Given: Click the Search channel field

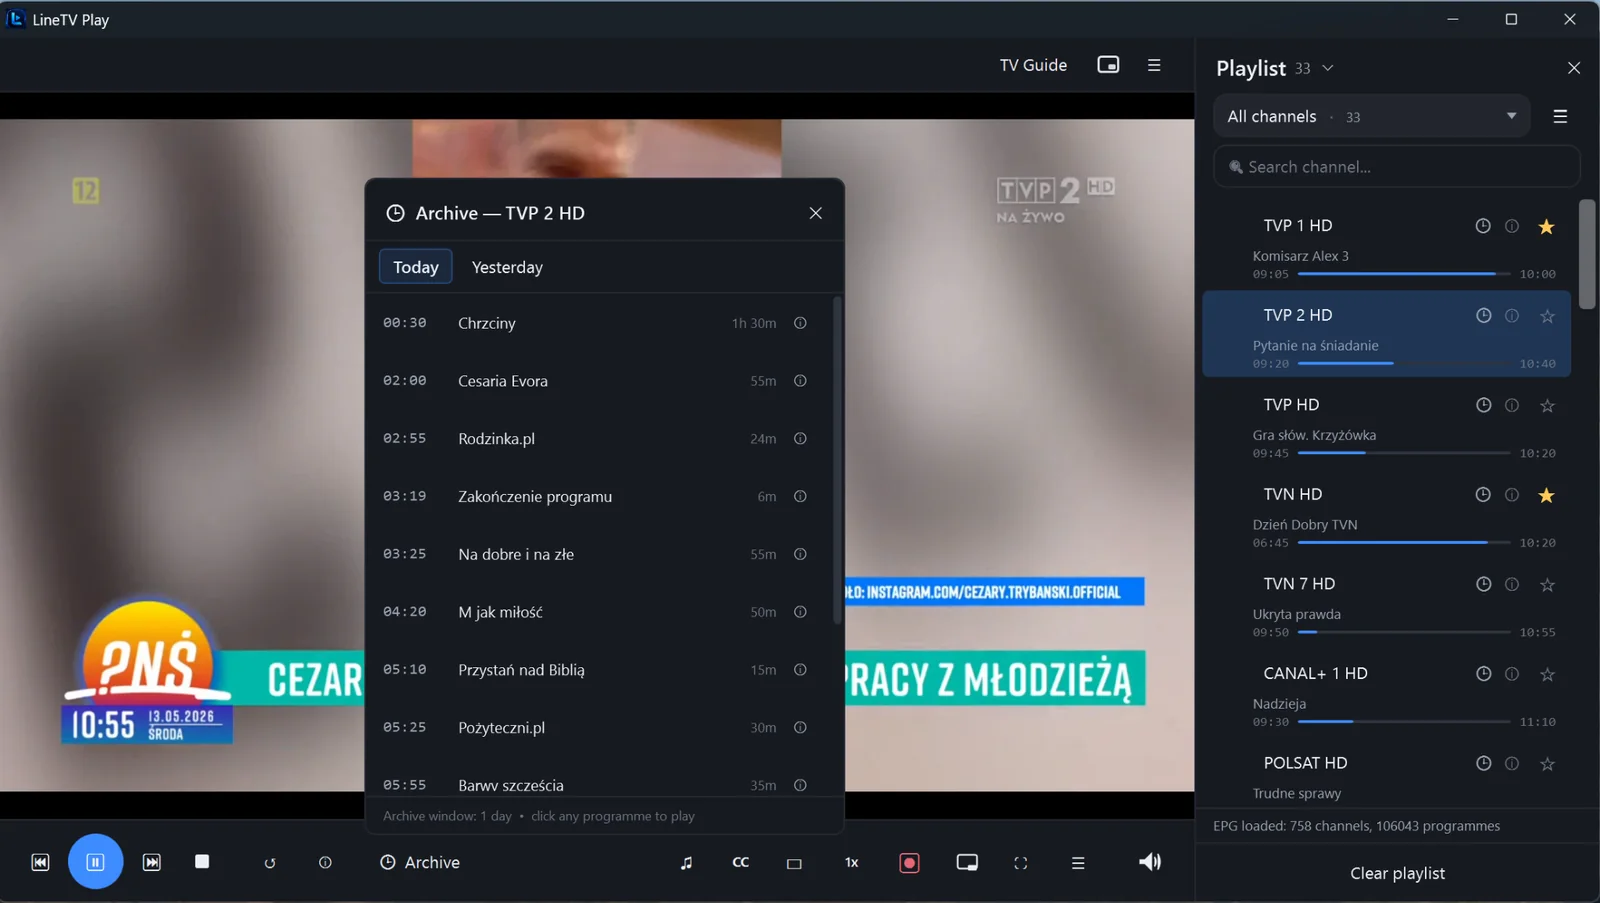Looking at the screenshot, I should 1397,167.
